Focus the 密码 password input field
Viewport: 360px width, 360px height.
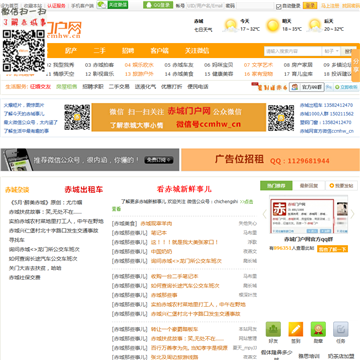254,6
